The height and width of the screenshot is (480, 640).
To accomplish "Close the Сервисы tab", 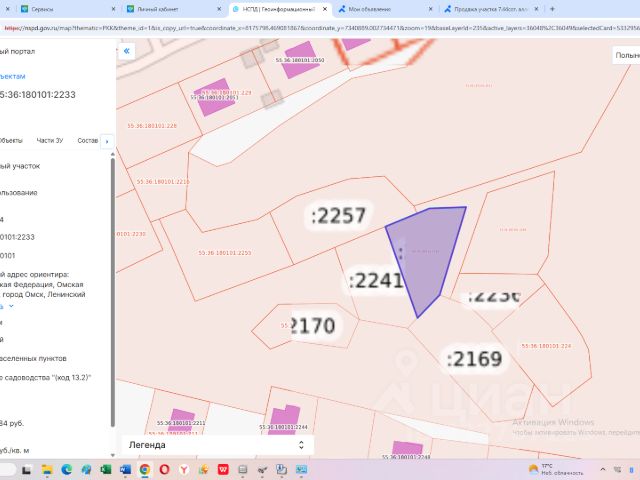I will [x=113, y=9].
